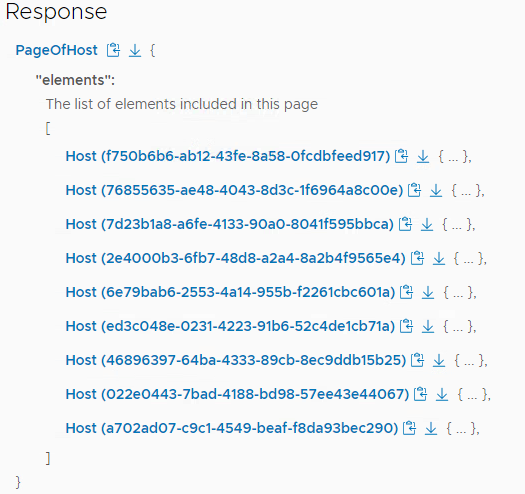Image resolution: width=525 pixels, height=494 pixels.
Task: Expand collapsed braces of Host 7d23b1a8
Action: pyautogui.click(x=457, y=224)
